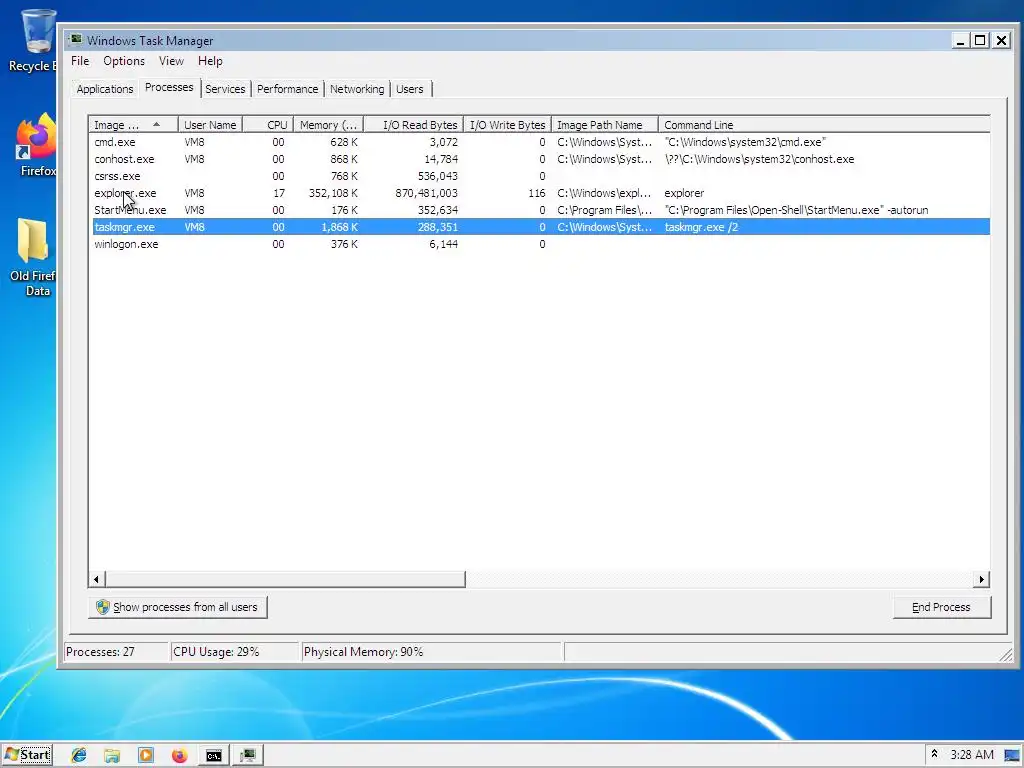Screen dimensions: 1024x768
Task: Open the Help menu
Action: (210, 61)
